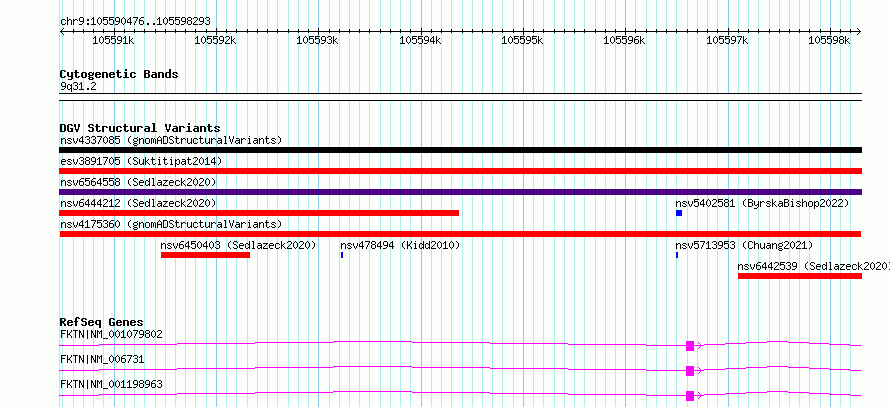
Task: Open label nsv6444212 (Sedlazeck2020)
Action: pos(138,203)
